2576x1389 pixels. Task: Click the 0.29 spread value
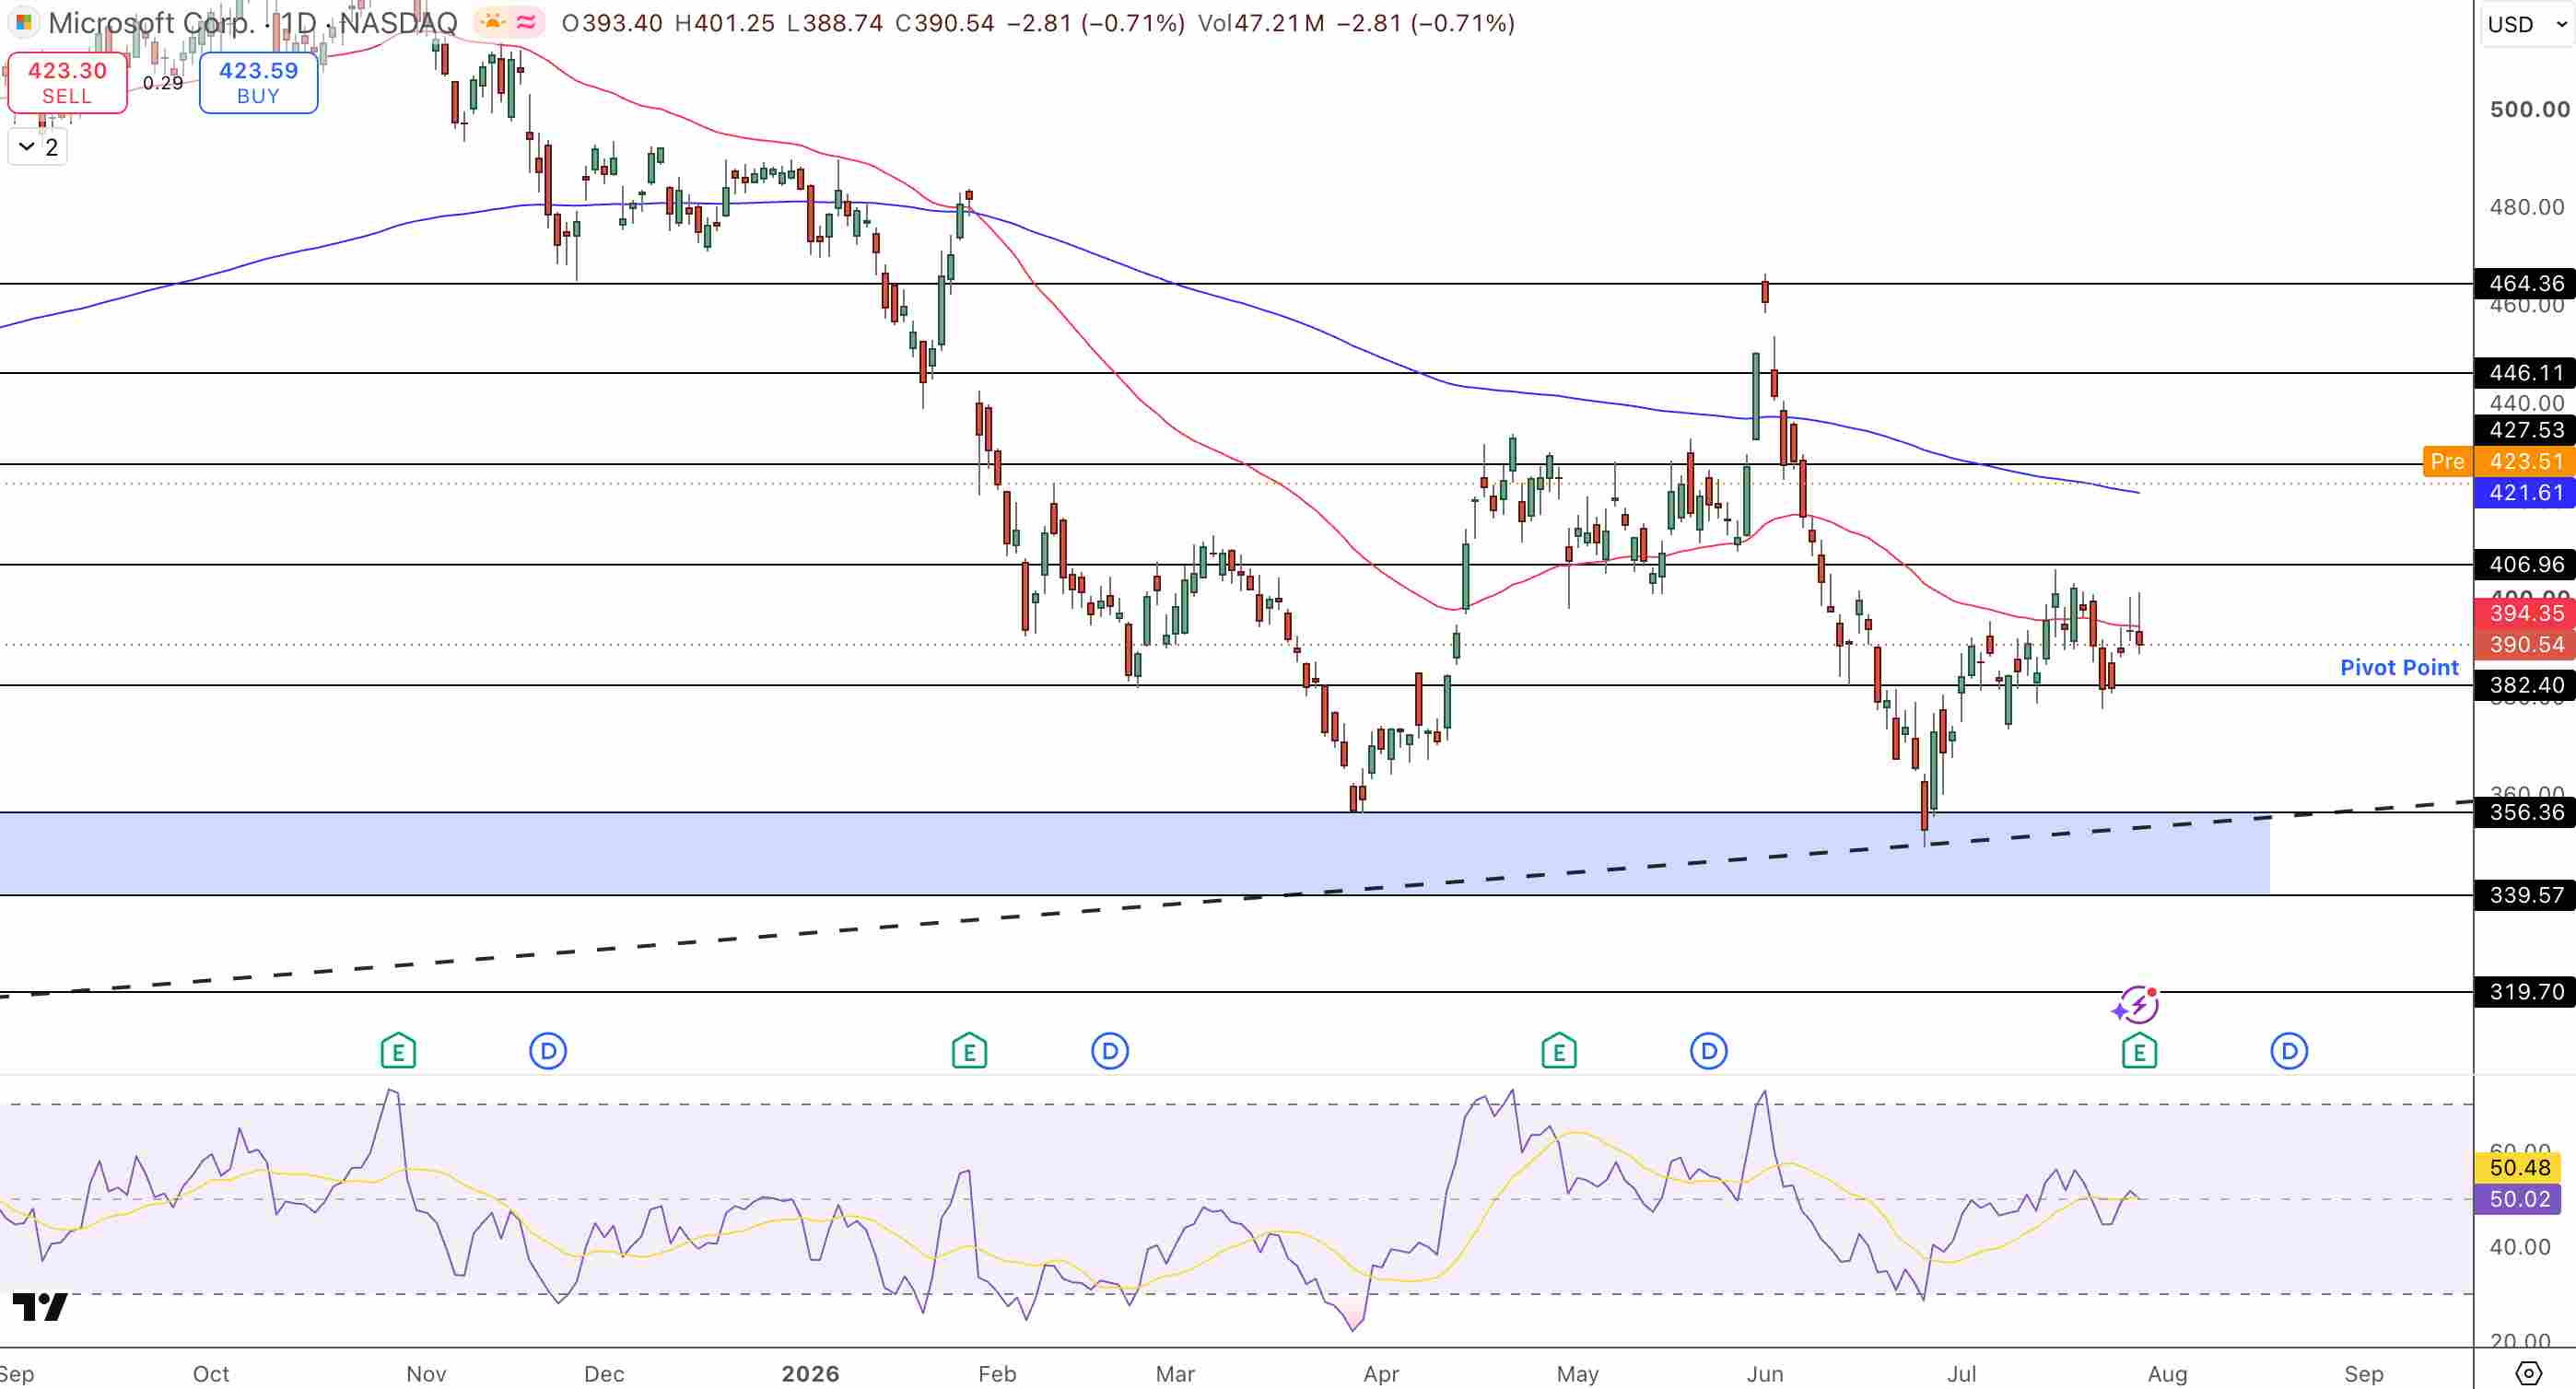click(163, 83)
